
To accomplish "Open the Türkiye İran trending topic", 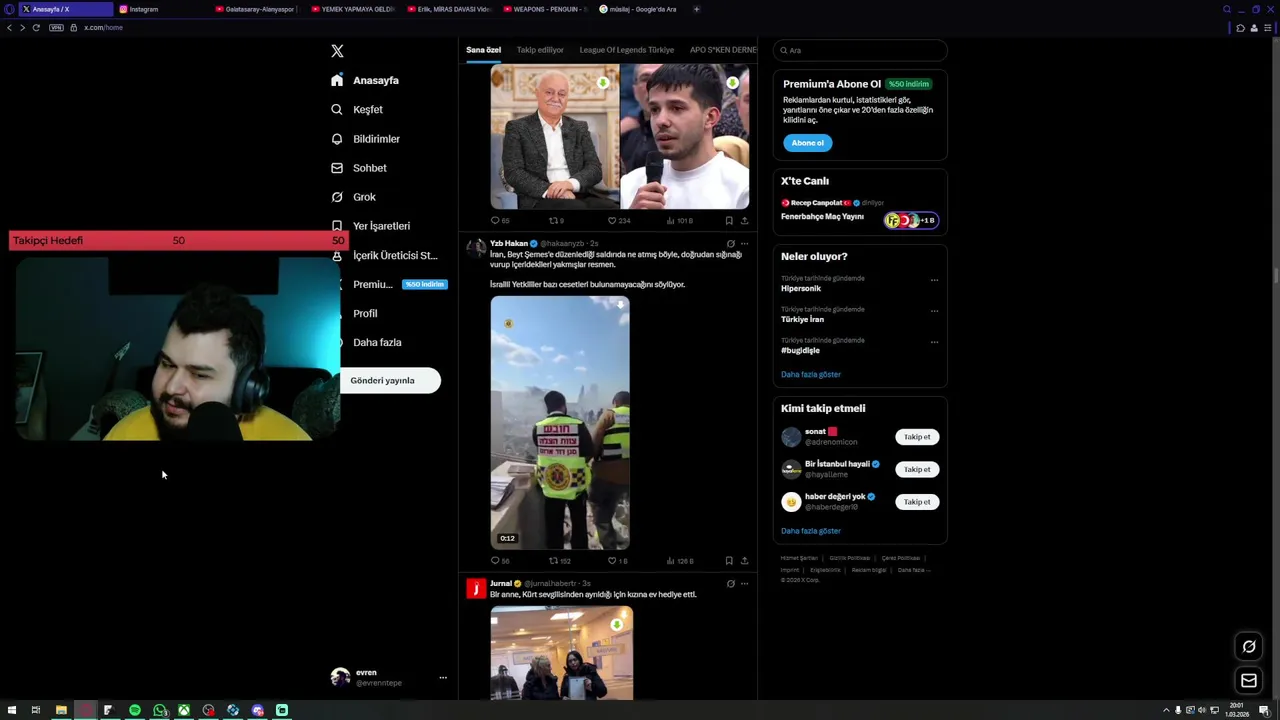I will click(802, 319).
